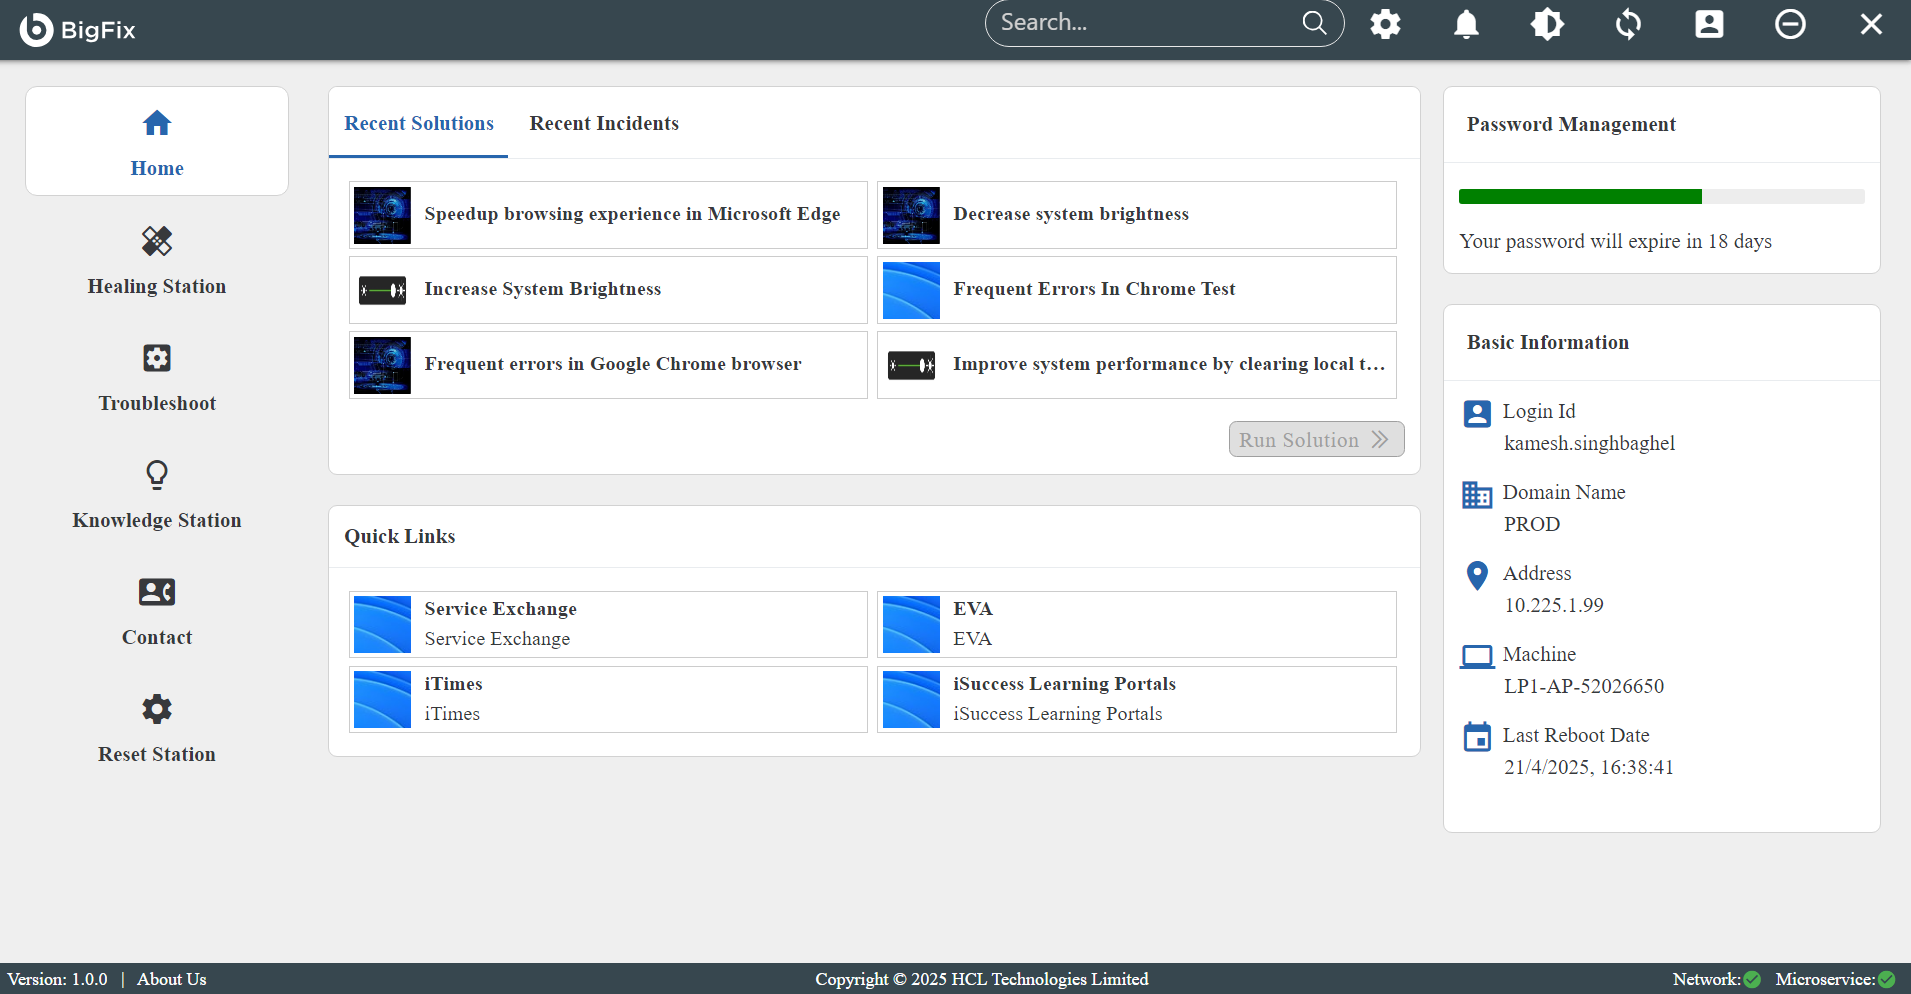Image resolution: width=1911 pixels, height=994 pixels.
Task: Select 'Decrease system brightness' solution title
Action: coord(1071,214)
